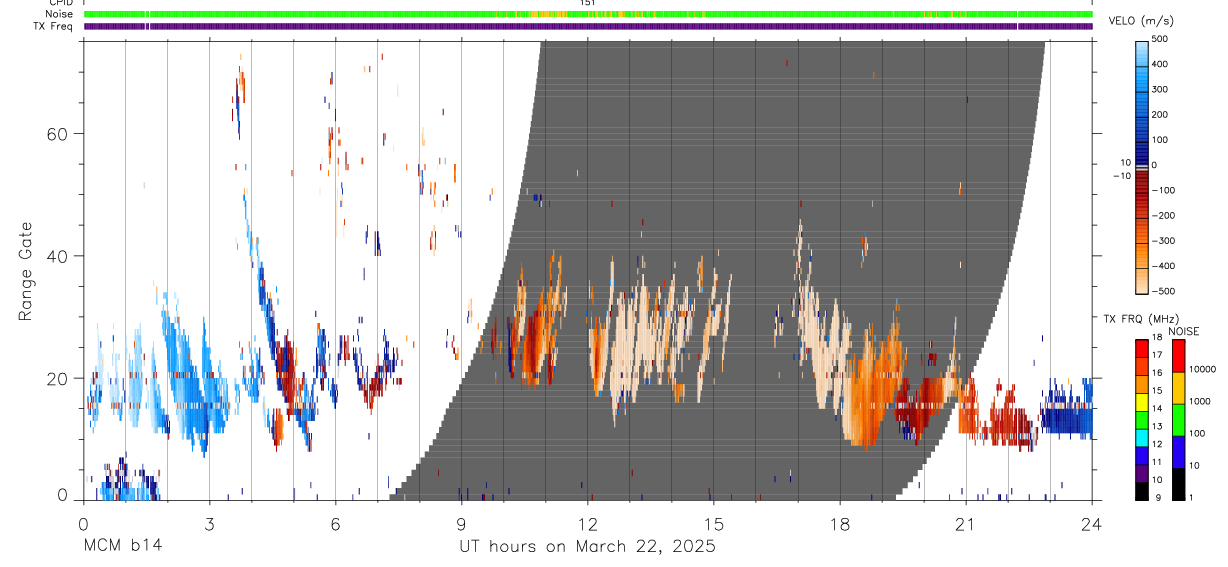The height and width of the screenshot is (567, 1228).
Task: Click the 'UT hours on March 22, 2025' title
Action: pos(587,547)
